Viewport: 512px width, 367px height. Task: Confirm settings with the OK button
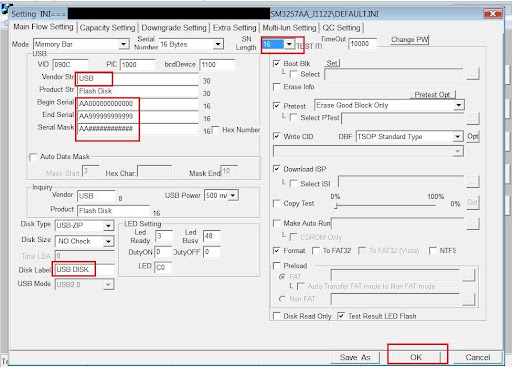[x=416, y=357]
